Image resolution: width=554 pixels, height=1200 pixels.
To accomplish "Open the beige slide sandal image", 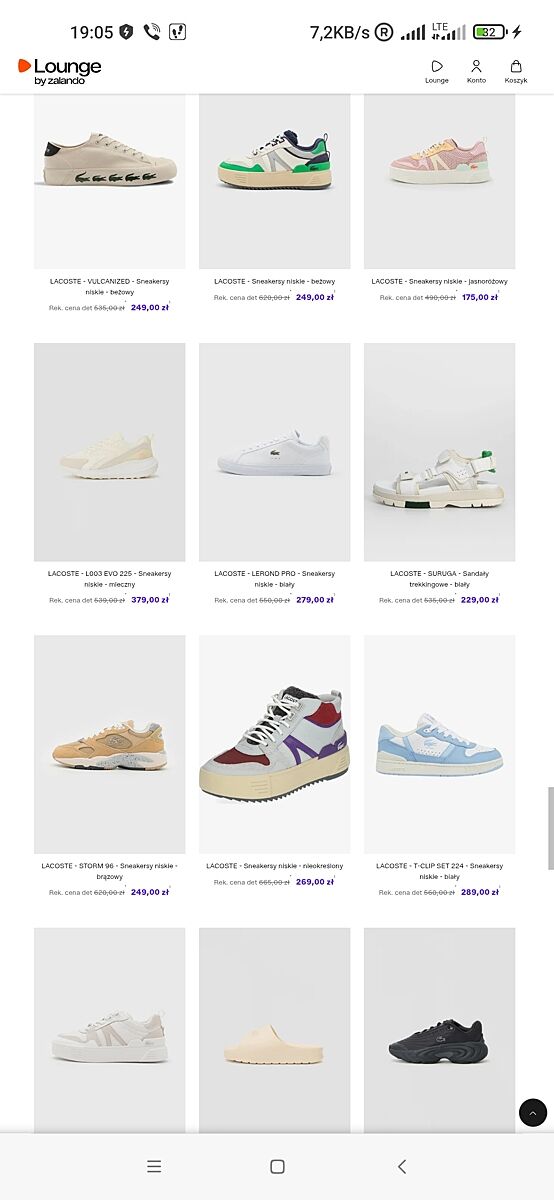I will 275,1030.
